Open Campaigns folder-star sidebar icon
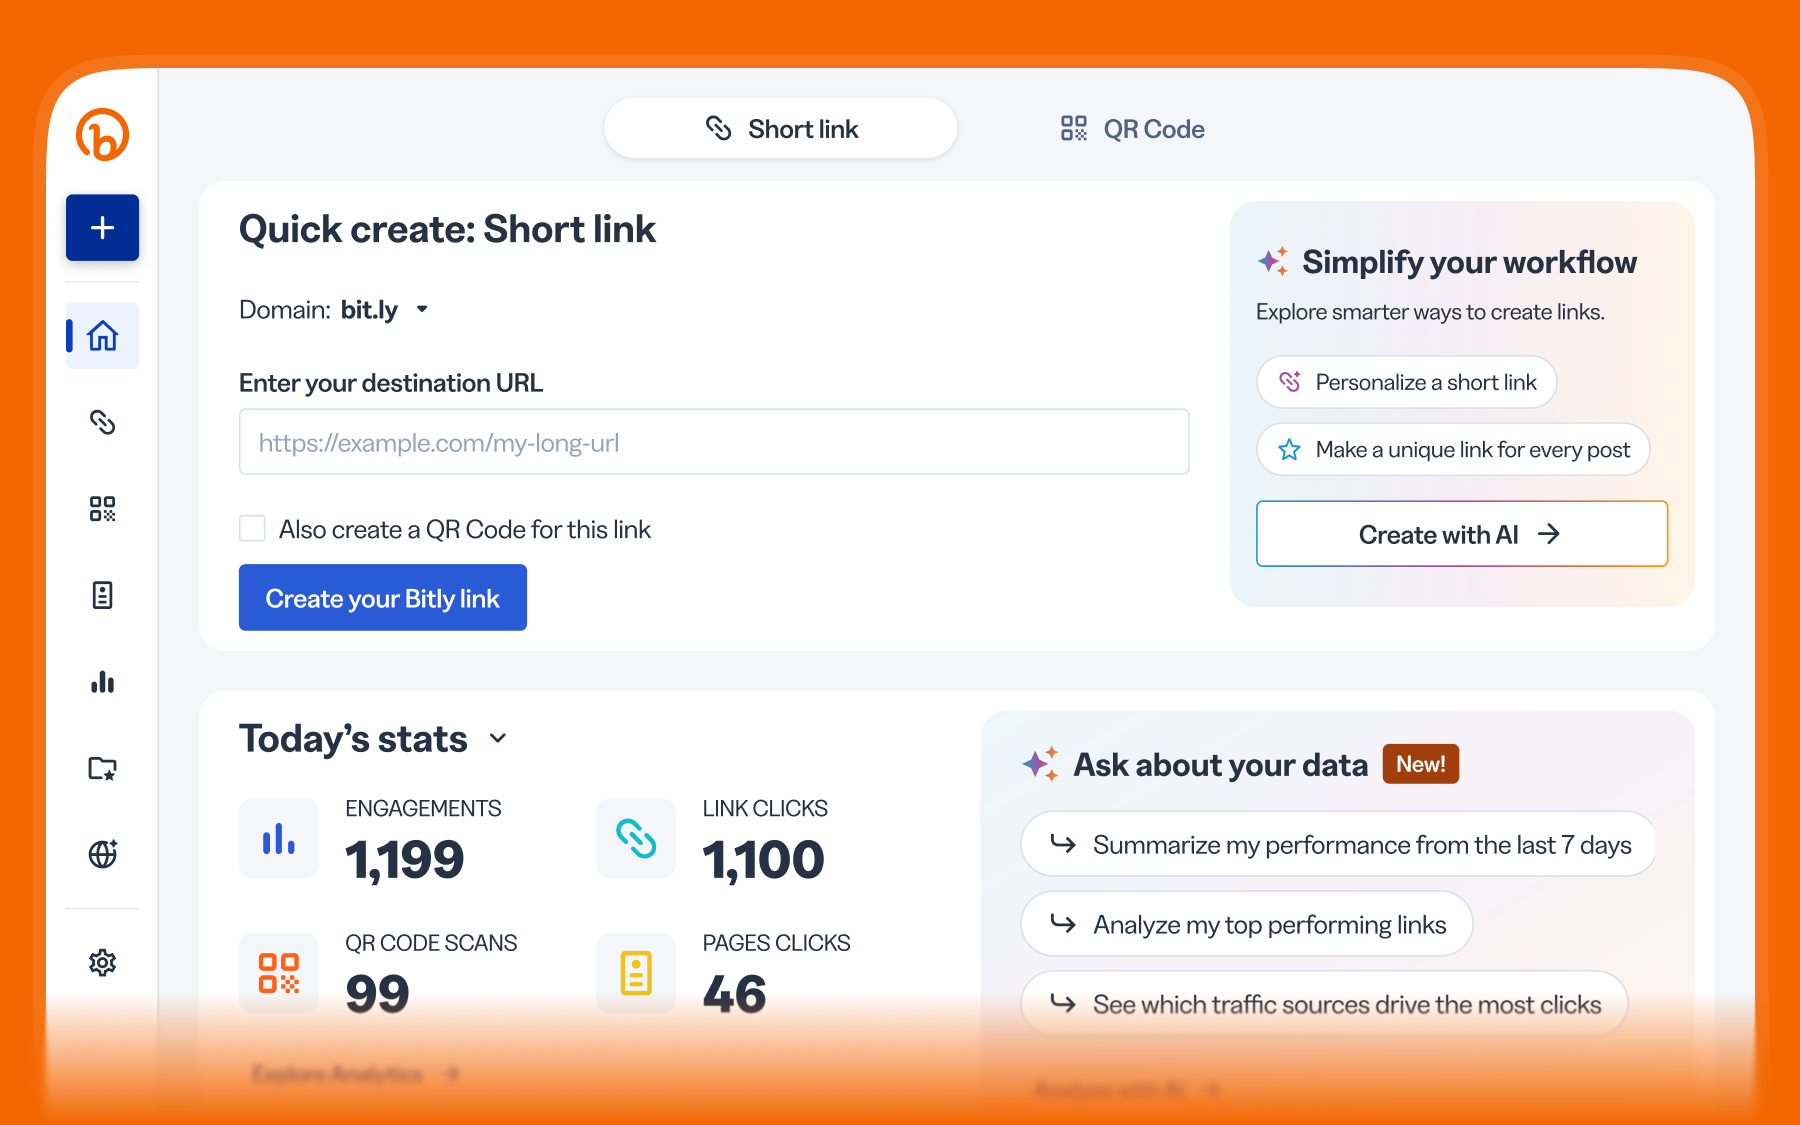1800x1125 pixels. pos(102,768)
